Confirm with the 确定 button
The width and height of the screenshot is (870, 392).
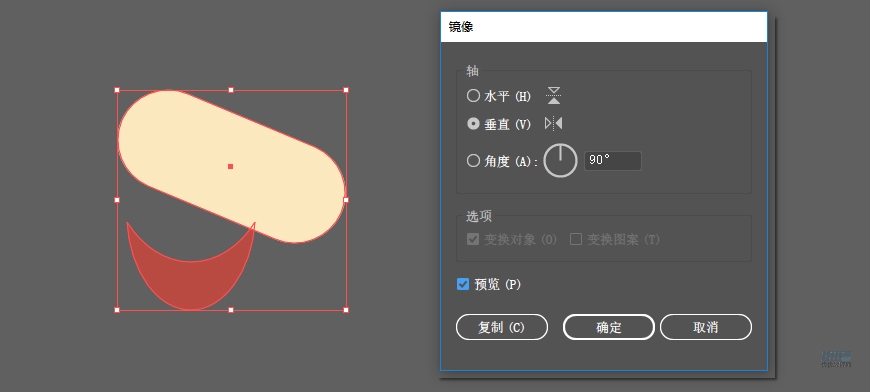click(609, 327)
